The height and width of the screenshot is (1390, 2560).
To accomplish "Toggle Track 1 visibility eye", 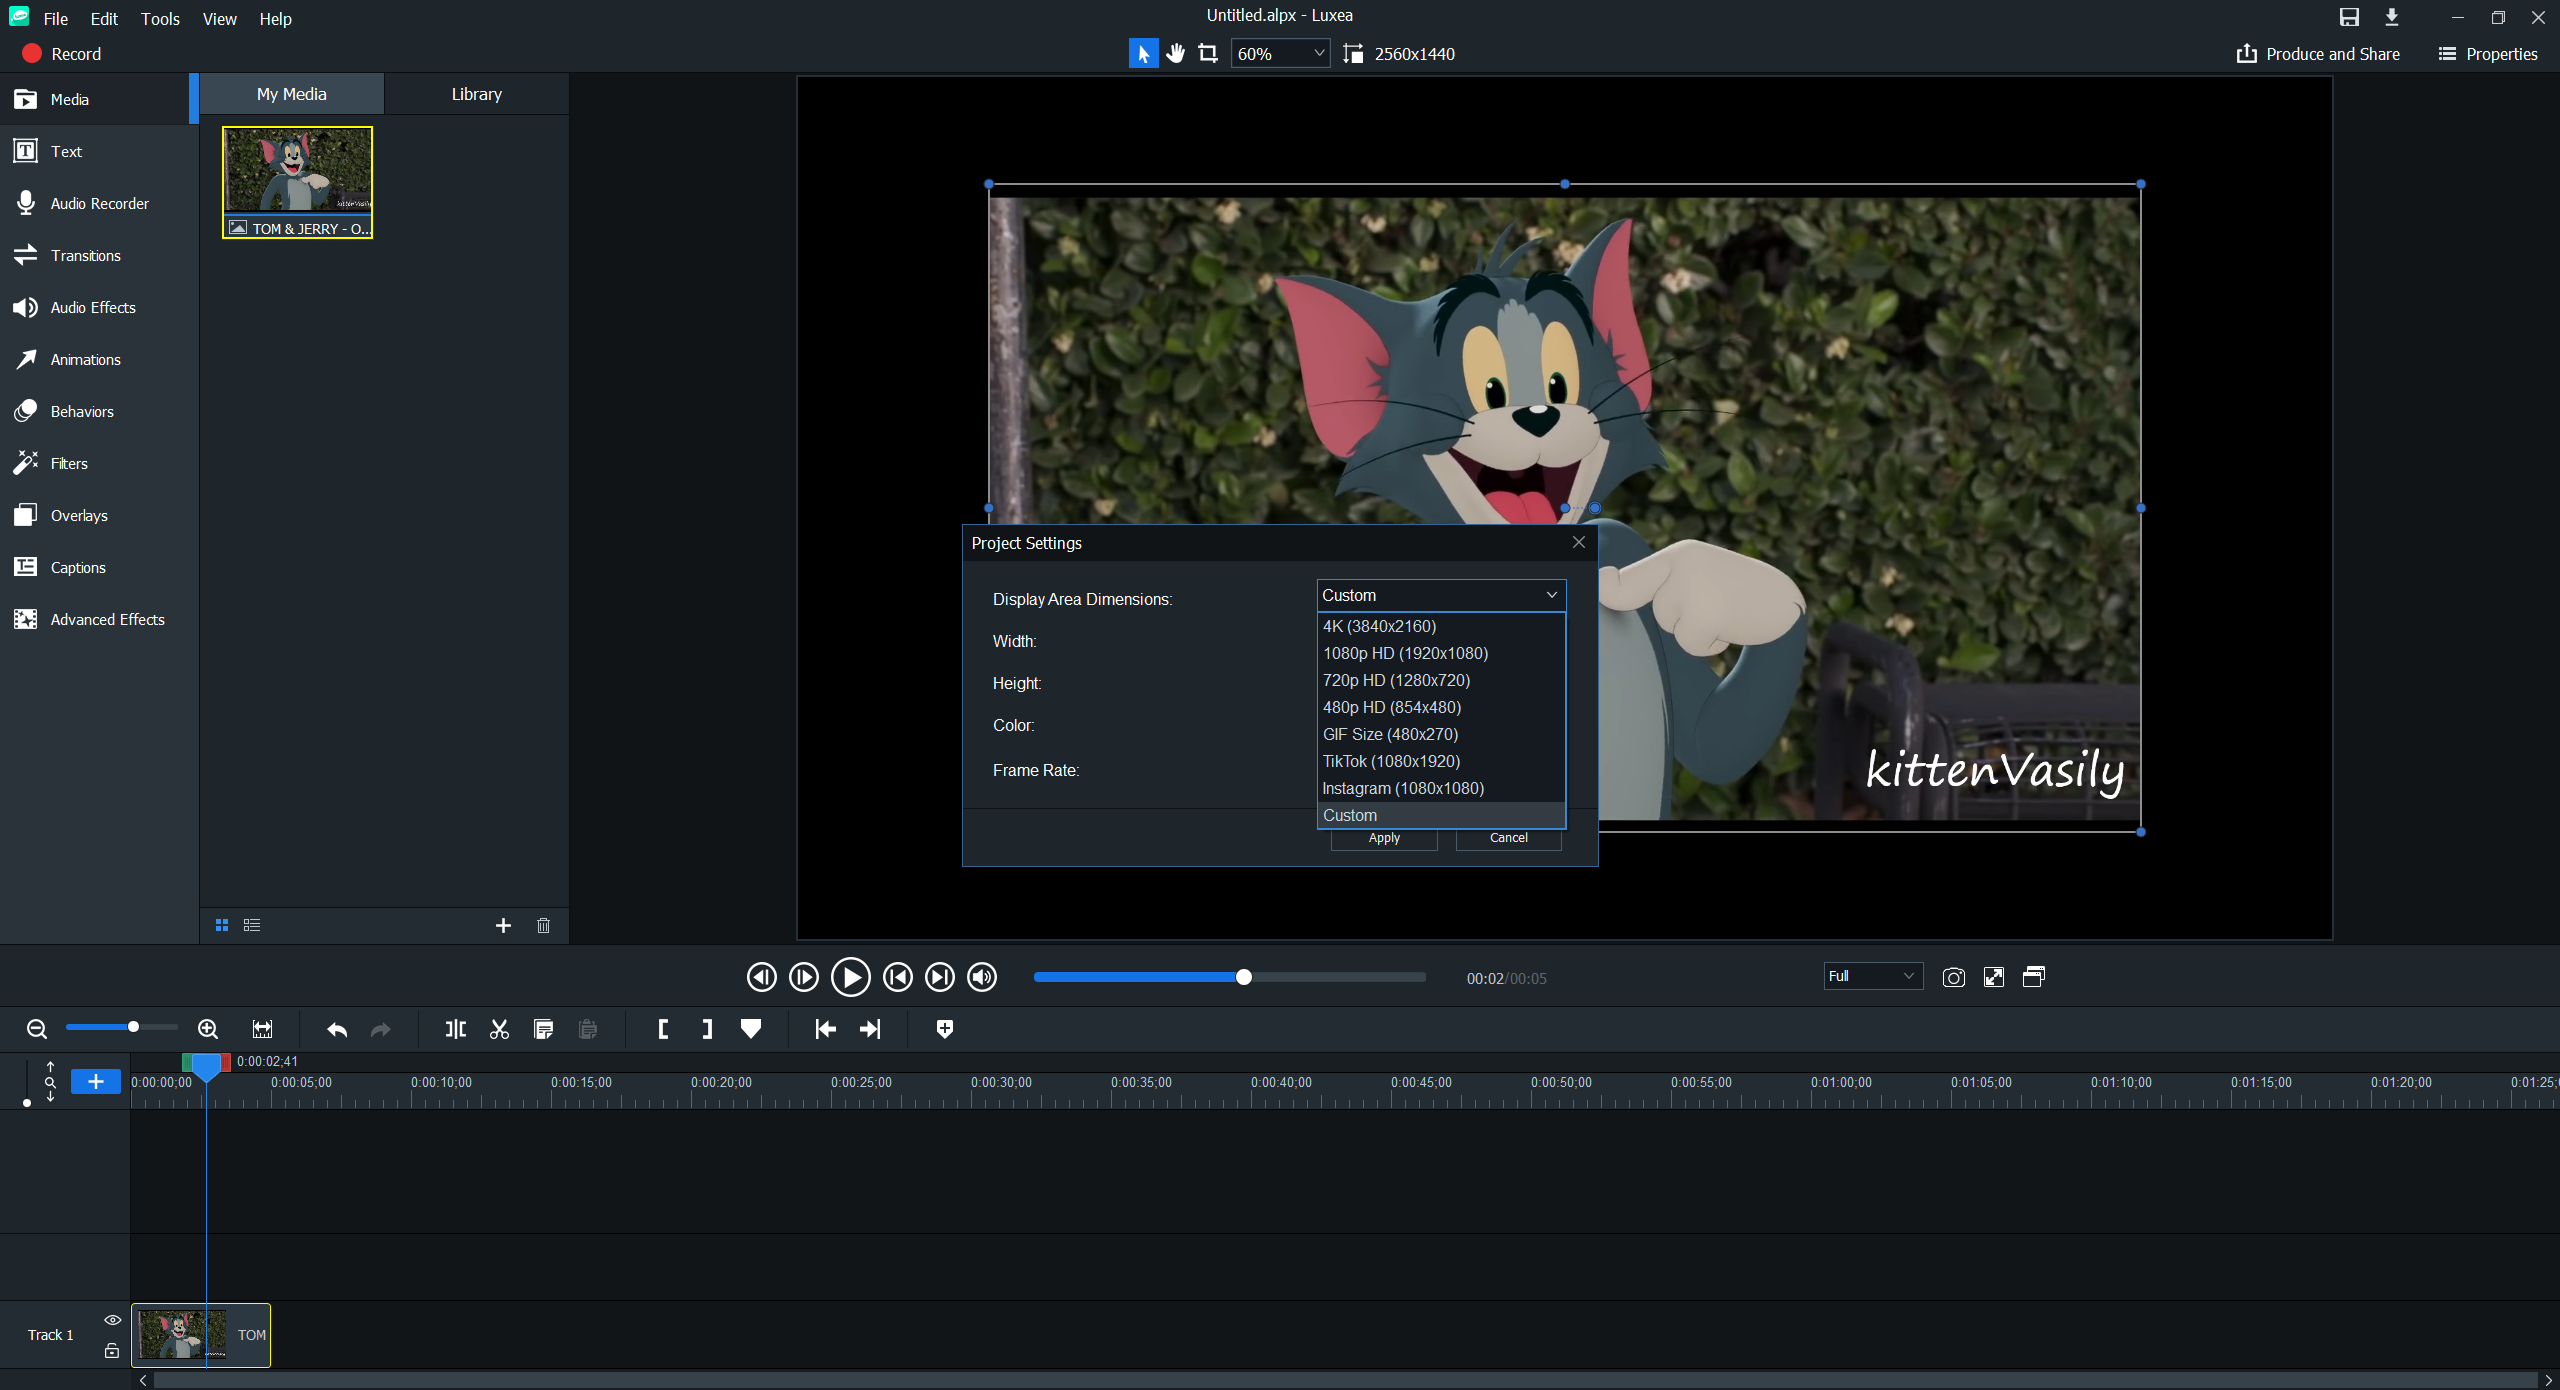I will point(112,1320).
